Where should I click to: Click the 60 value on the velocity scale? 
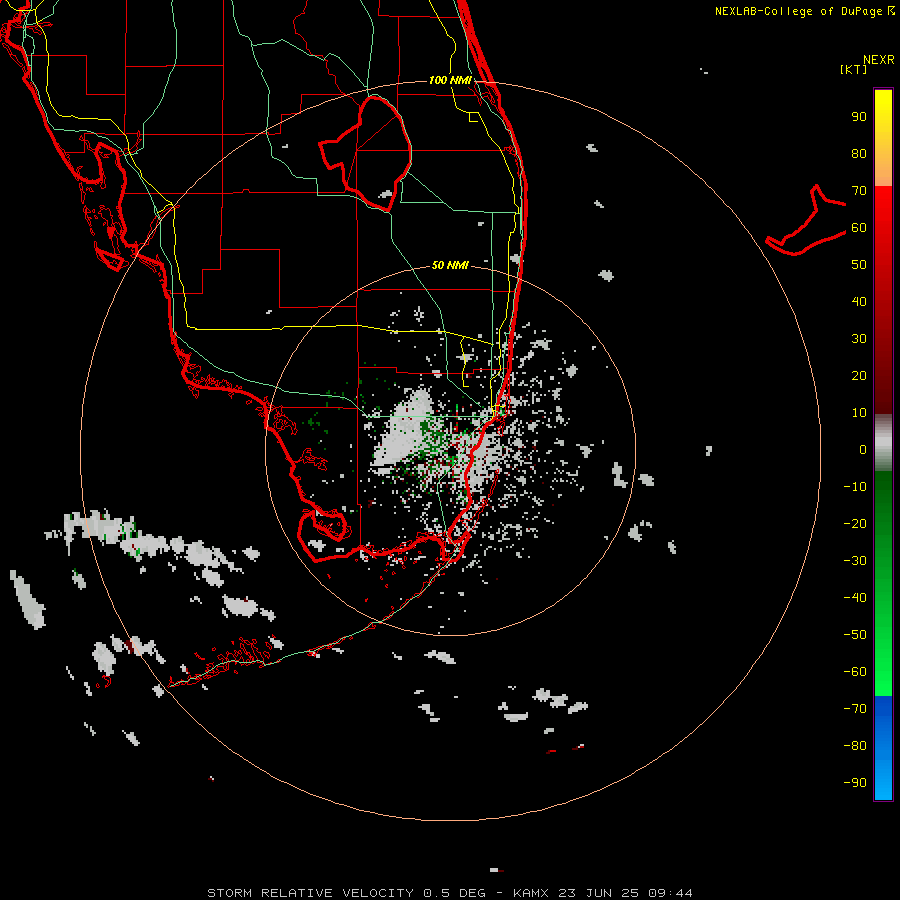pos(859,228)
